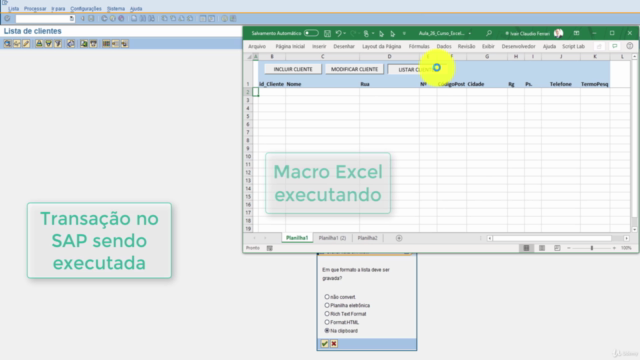Select the 'Na clipboard' radio option
The width and height of the screenshot is (640, 360).
coord(327,331)
